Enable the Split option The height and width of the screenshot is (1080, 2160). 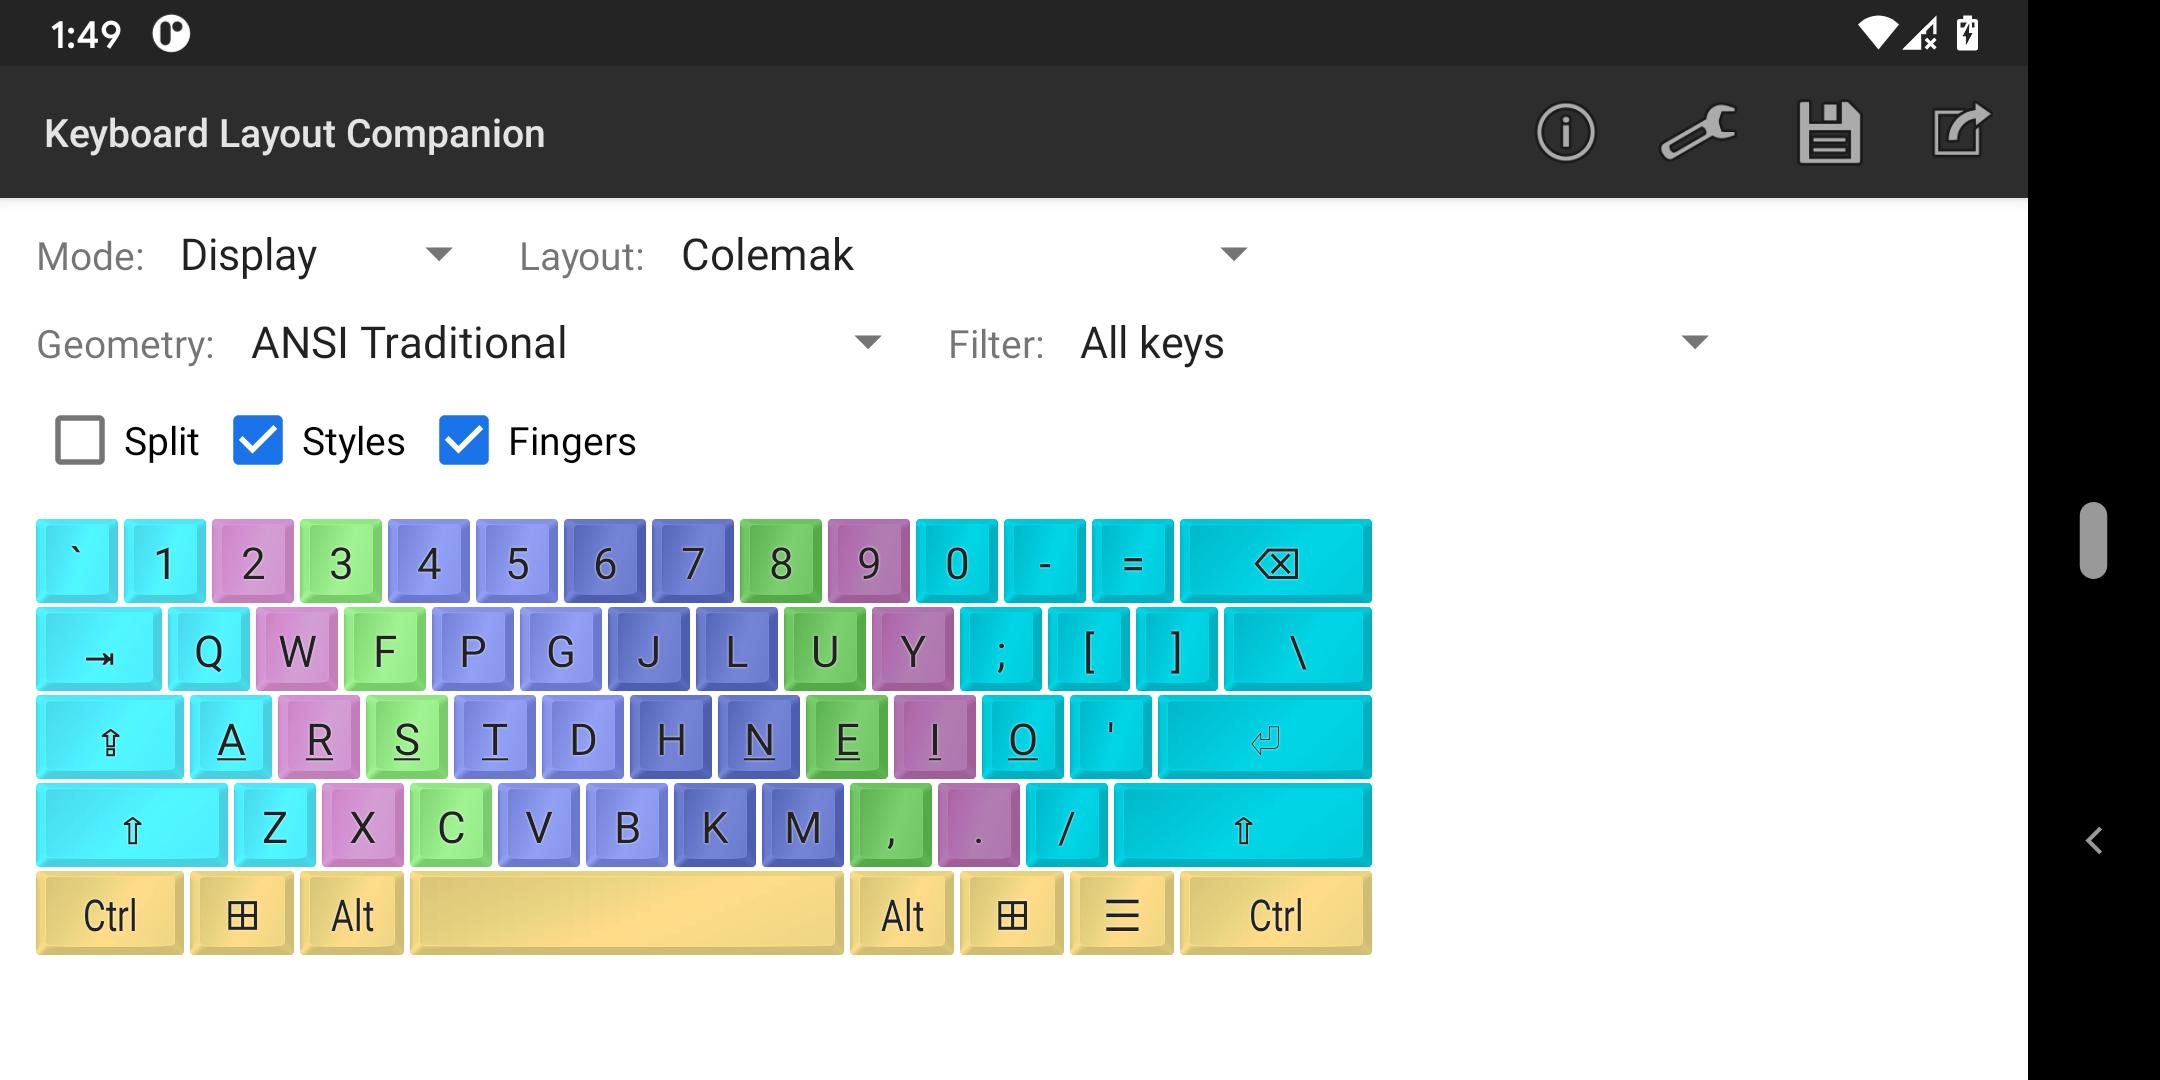[79, 440]
